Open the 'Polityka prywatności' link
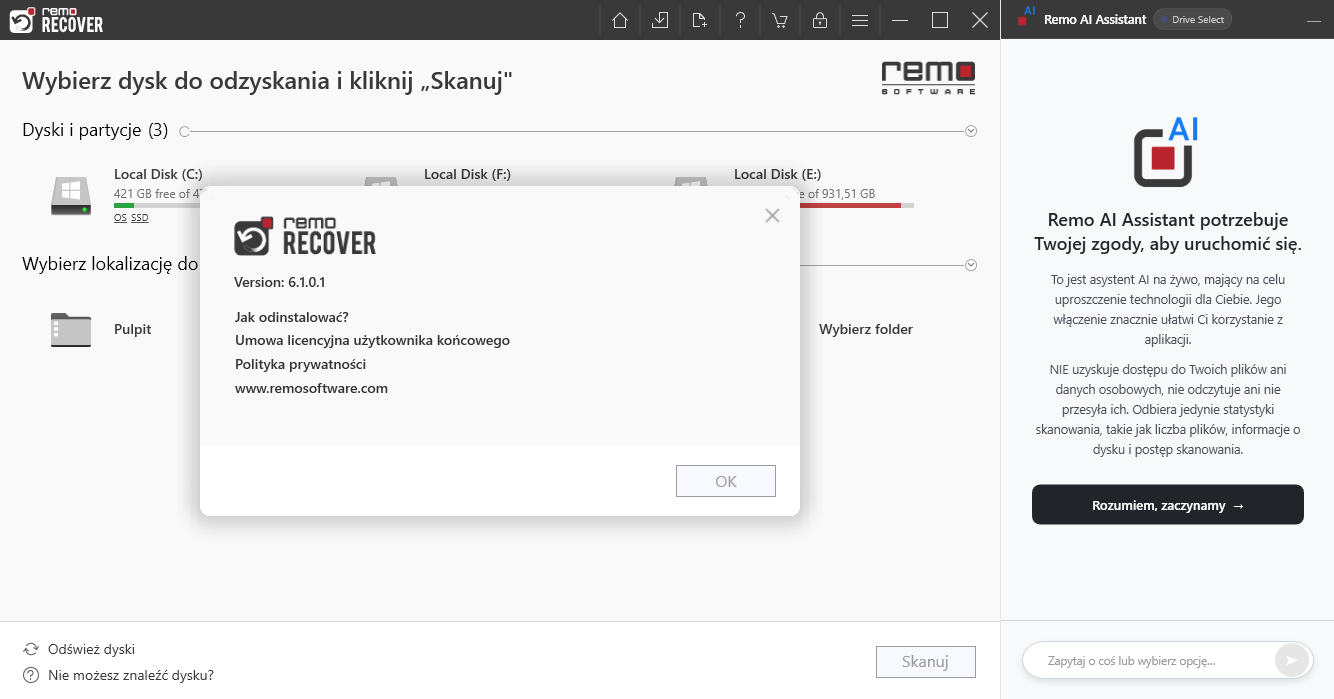Image resolution: width=1334 pixels, height=699 pixels. 300,364
